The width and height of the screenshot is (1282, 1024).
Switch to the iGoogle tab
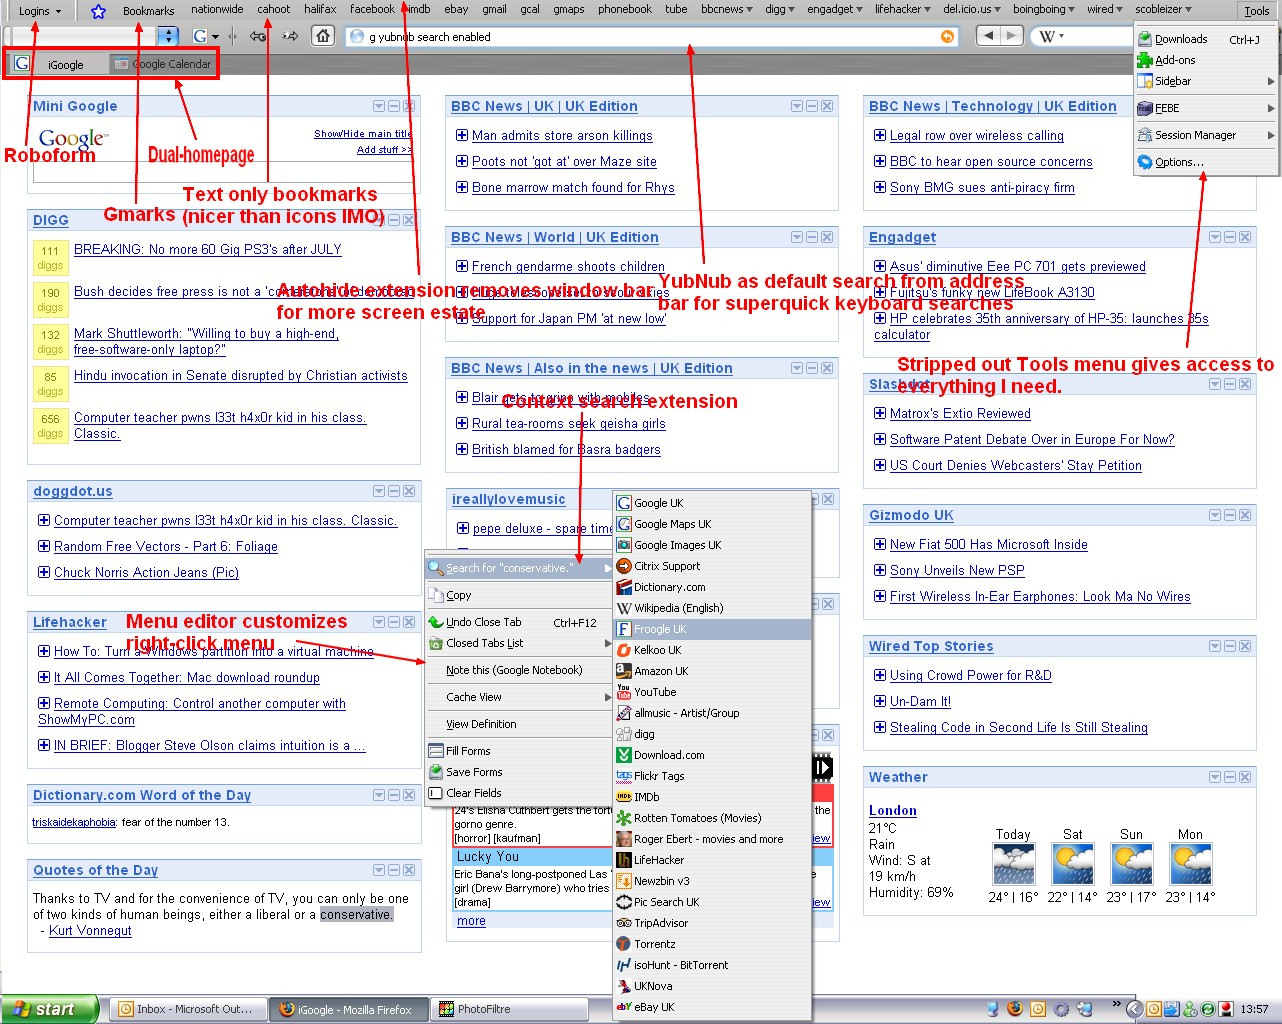56,64
